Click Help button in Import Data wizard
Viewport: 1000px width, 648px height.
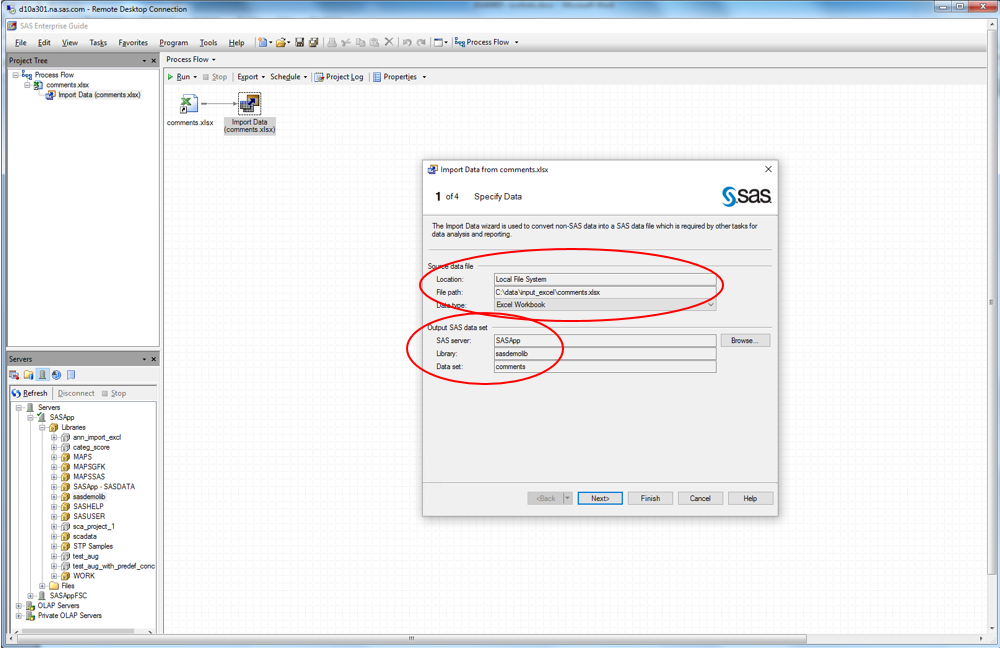(x=750, y=498)
